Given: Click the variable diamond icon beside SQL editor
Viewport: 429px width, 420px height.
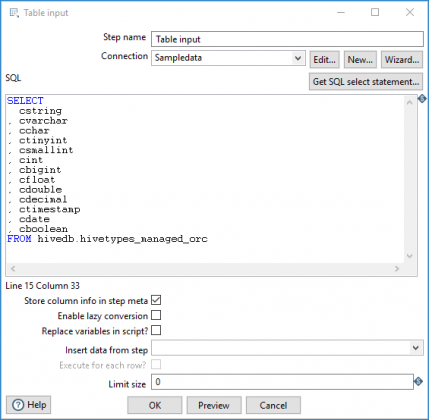Looking at the screenshot, I should pos(422,99).
